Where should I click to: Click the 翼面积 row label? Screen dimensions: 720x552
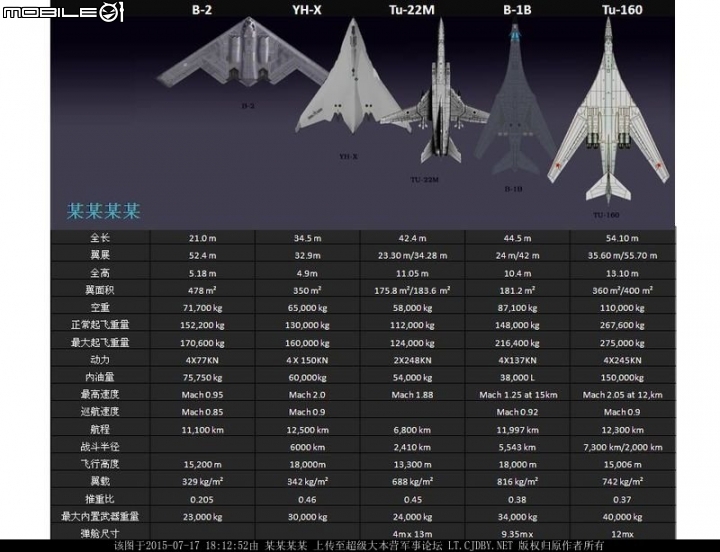pos(100,290)
